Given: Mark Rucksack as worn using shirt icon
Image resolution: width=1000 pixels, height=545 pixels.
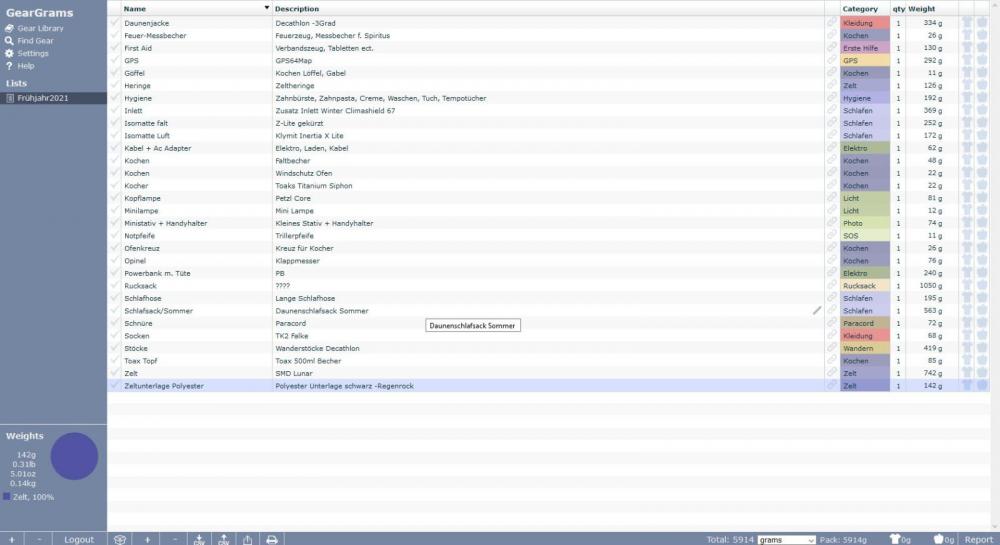Looking at the screenshot, I should (967, 286).
